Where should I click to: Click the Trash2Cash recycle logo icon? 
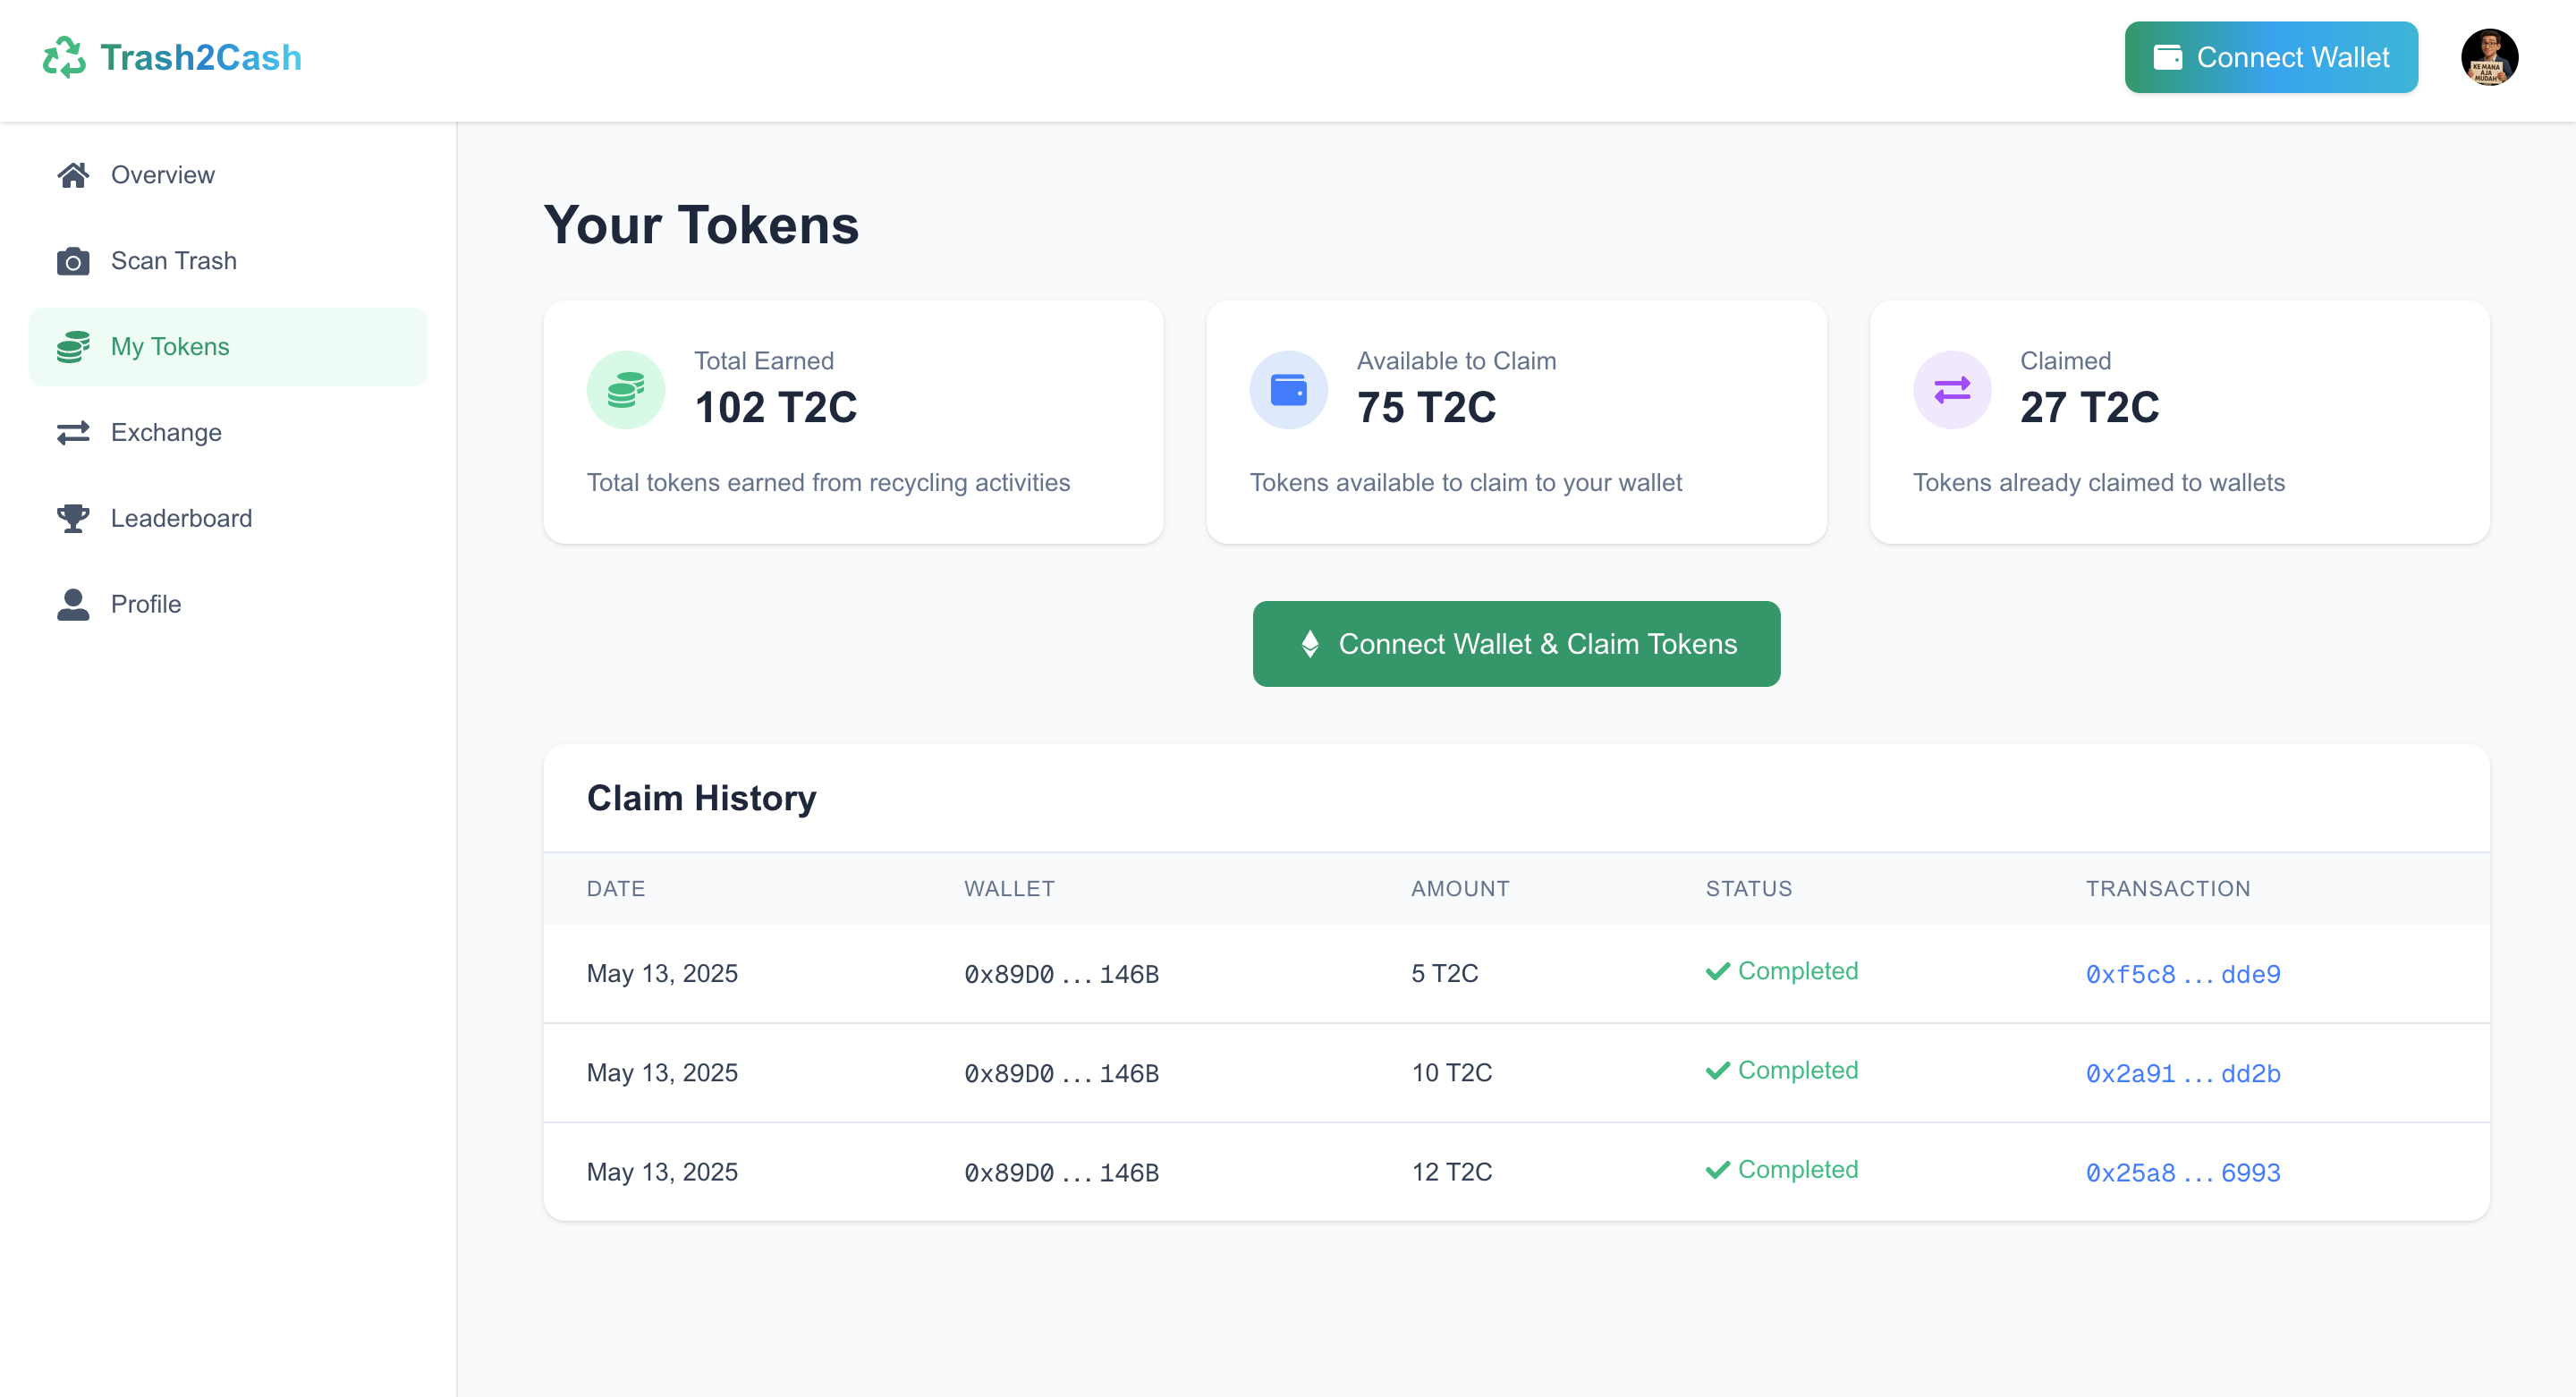pyautogui.click(x=64, y=57)
